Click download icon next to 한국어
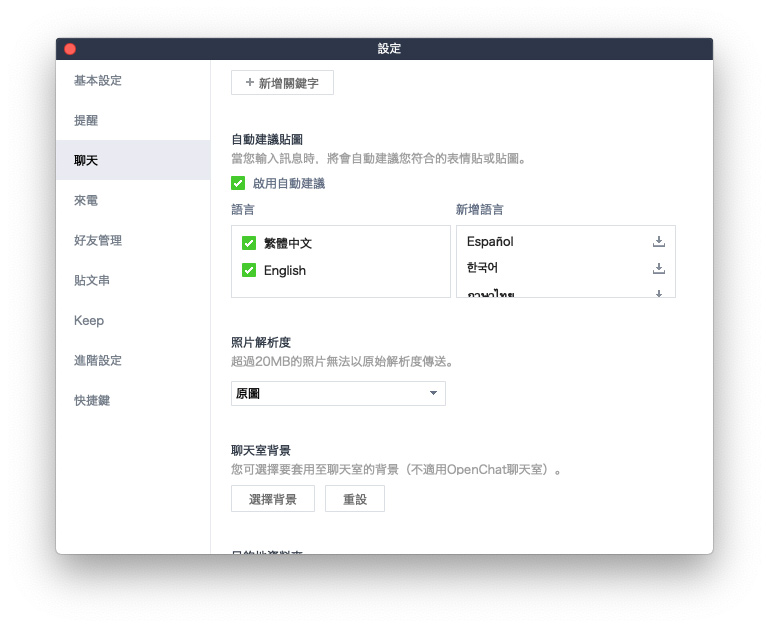This screenshot has height=628, width=769. tap(658, 268)
